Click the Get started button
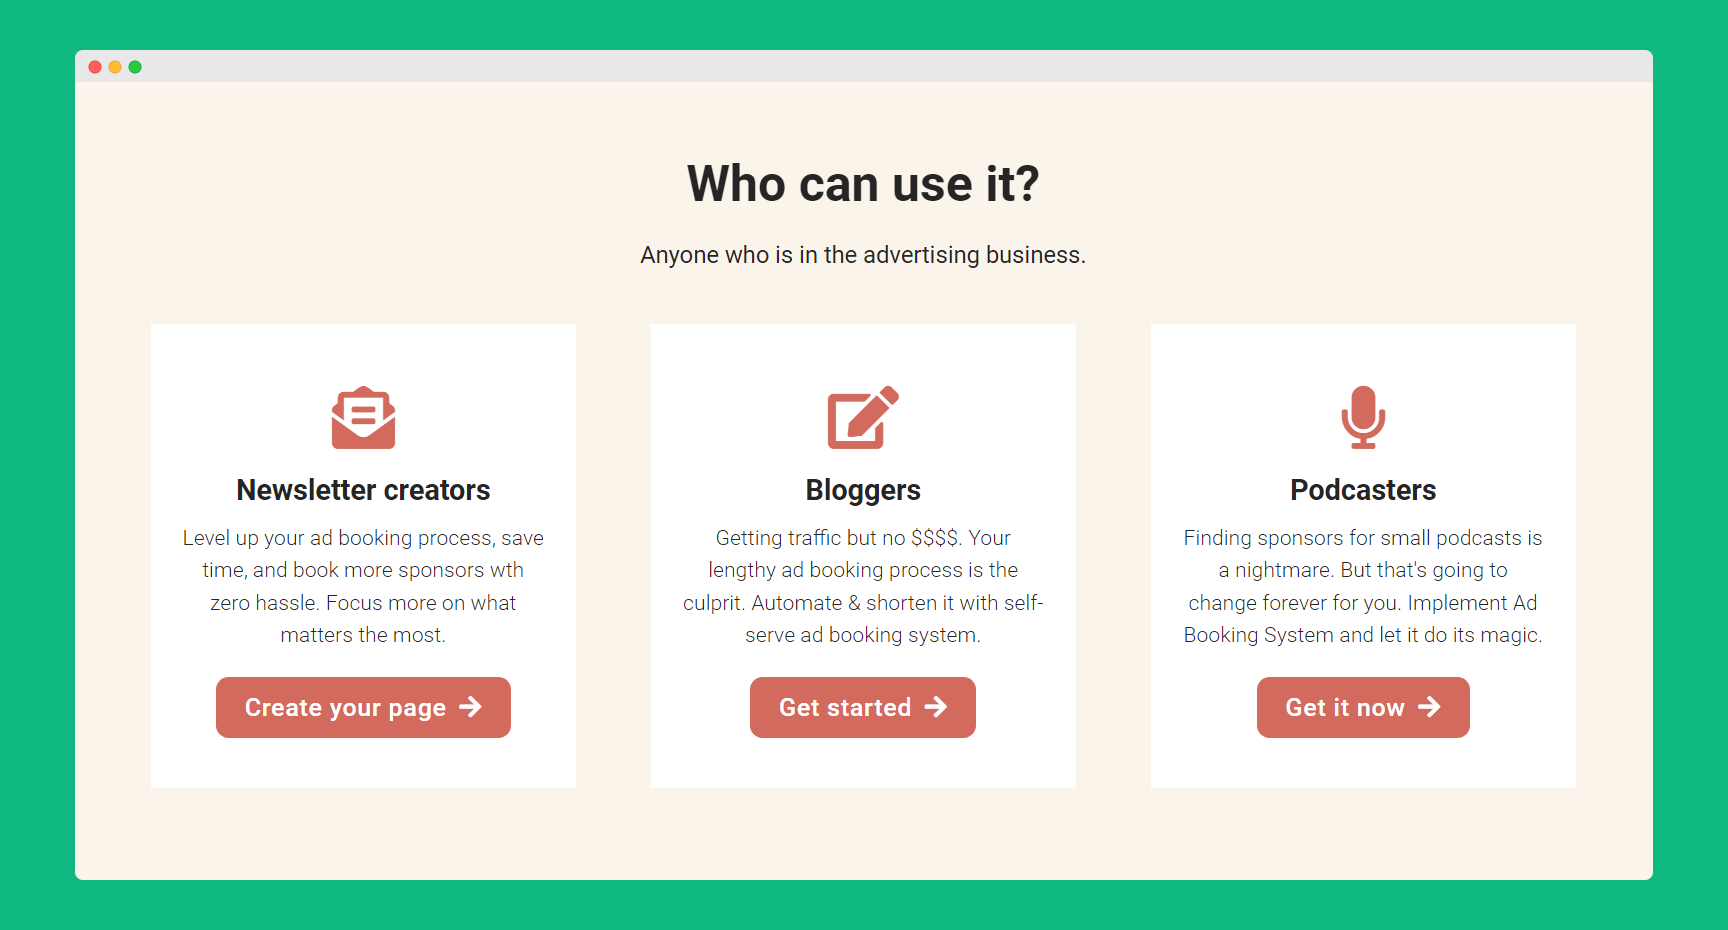The image size is (1728, 930). (x=862, y=707)
